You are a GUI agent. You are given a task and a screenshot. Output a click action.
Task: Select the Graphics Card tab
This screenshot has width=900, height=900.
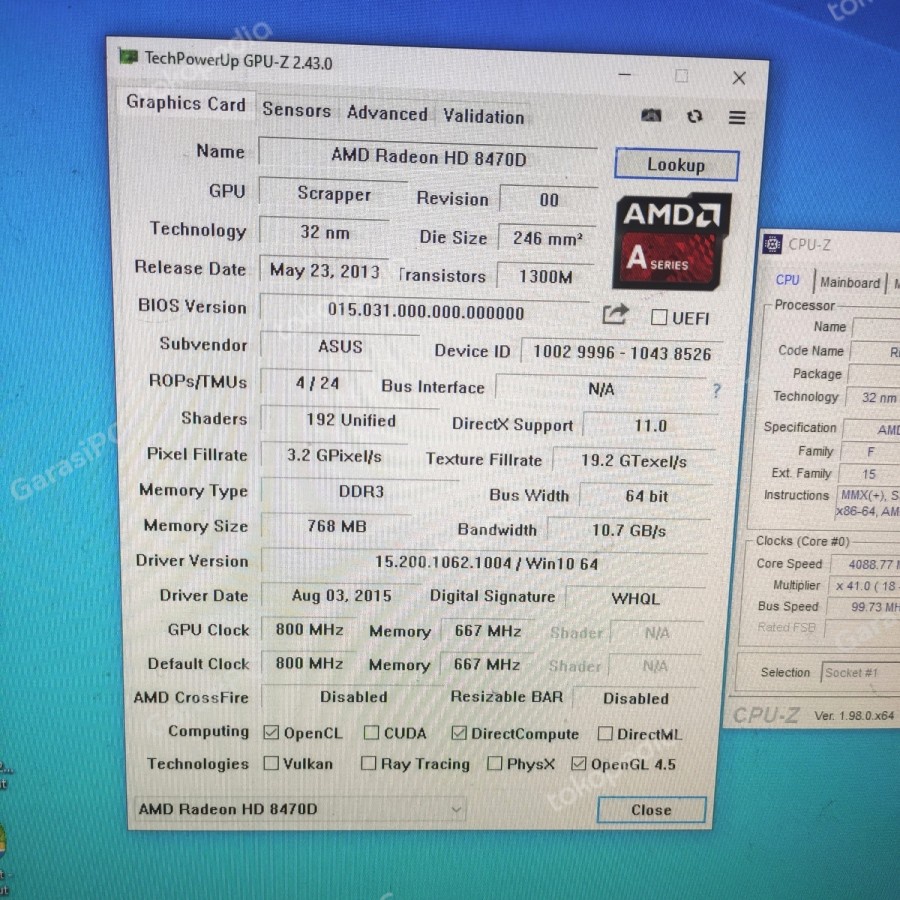185,103
